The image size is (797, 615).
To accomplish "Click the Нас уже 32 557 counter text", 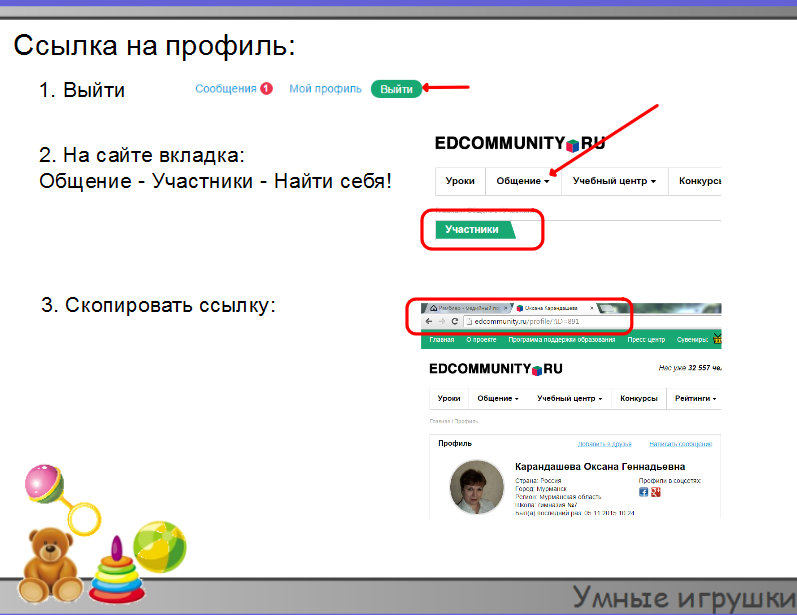I will pos(690,367).
